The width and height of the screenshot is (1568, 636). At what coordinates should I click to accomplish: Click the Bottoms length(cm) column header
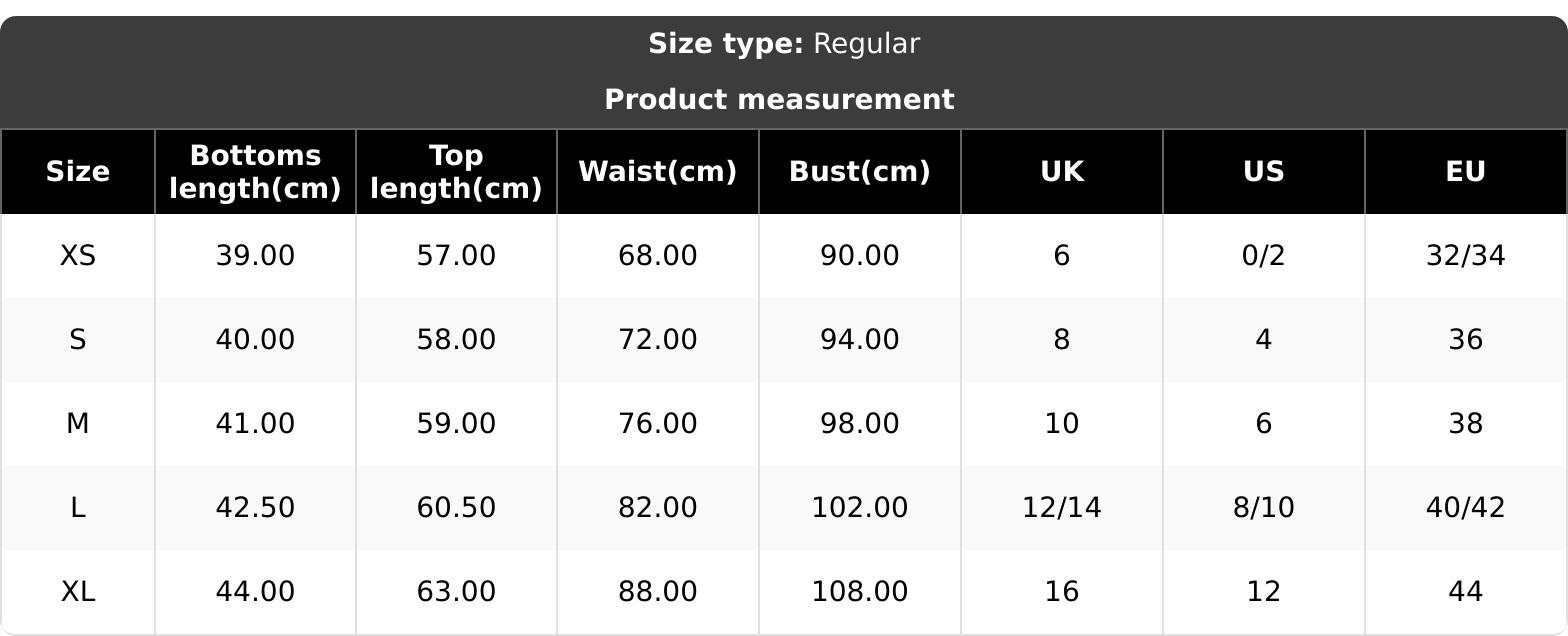255,172
